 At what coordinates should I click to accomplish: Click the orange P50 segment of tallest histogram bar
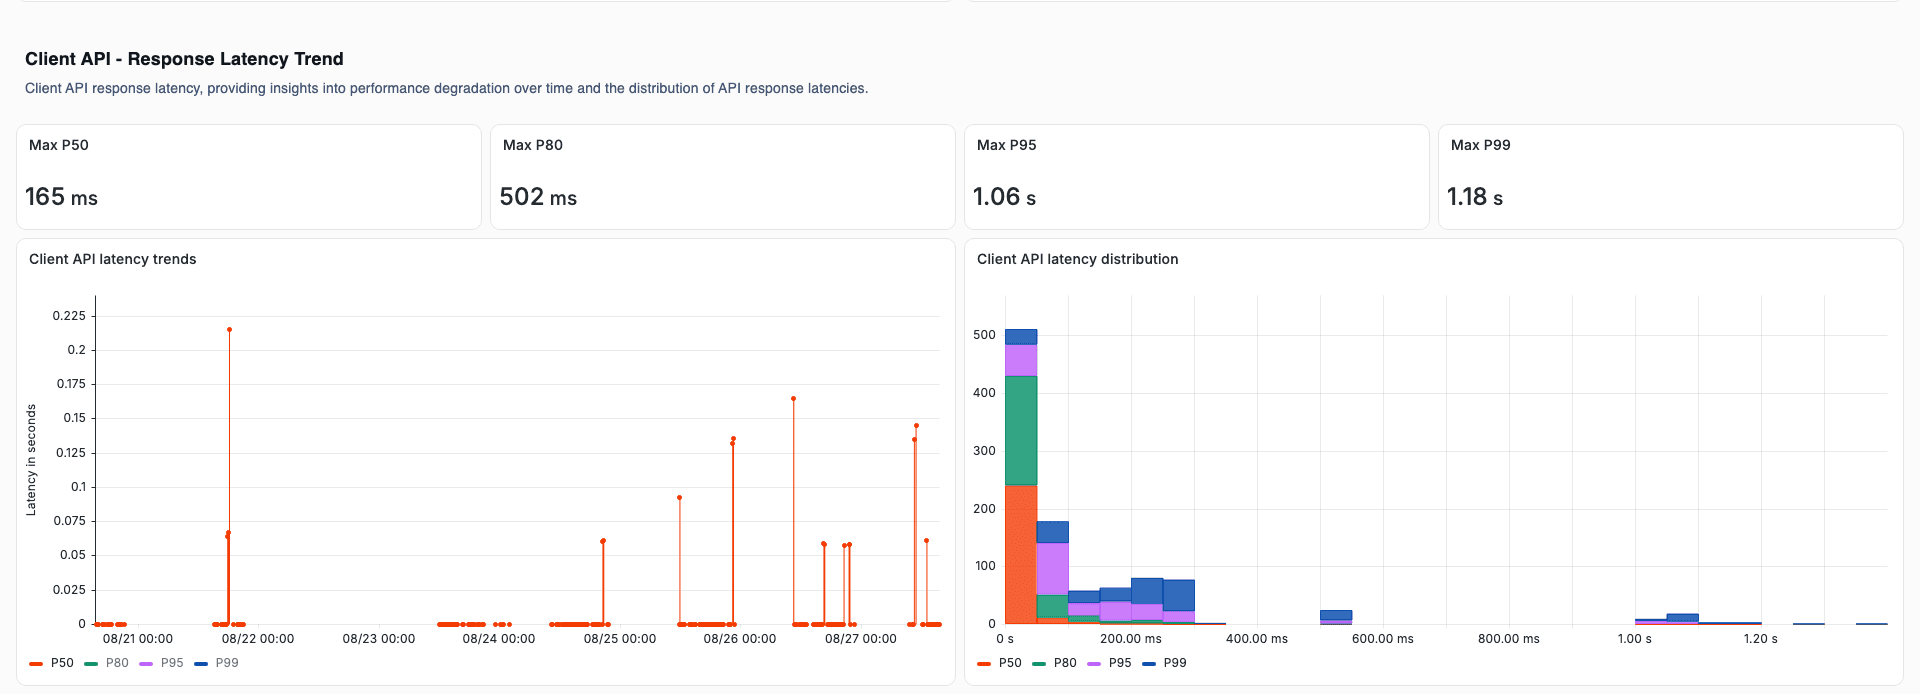click(x=1021, y=554)
